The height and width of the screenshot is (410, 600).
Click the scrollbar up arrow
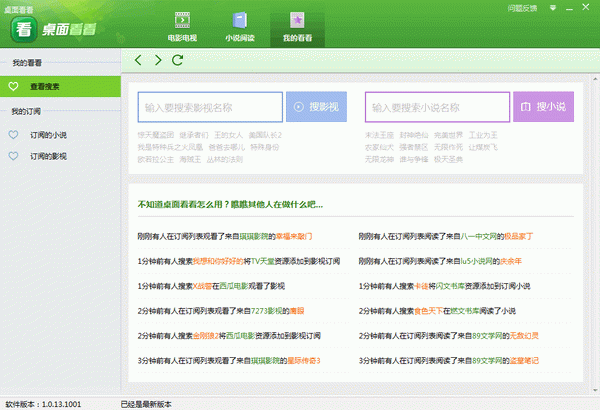(595, 79)
